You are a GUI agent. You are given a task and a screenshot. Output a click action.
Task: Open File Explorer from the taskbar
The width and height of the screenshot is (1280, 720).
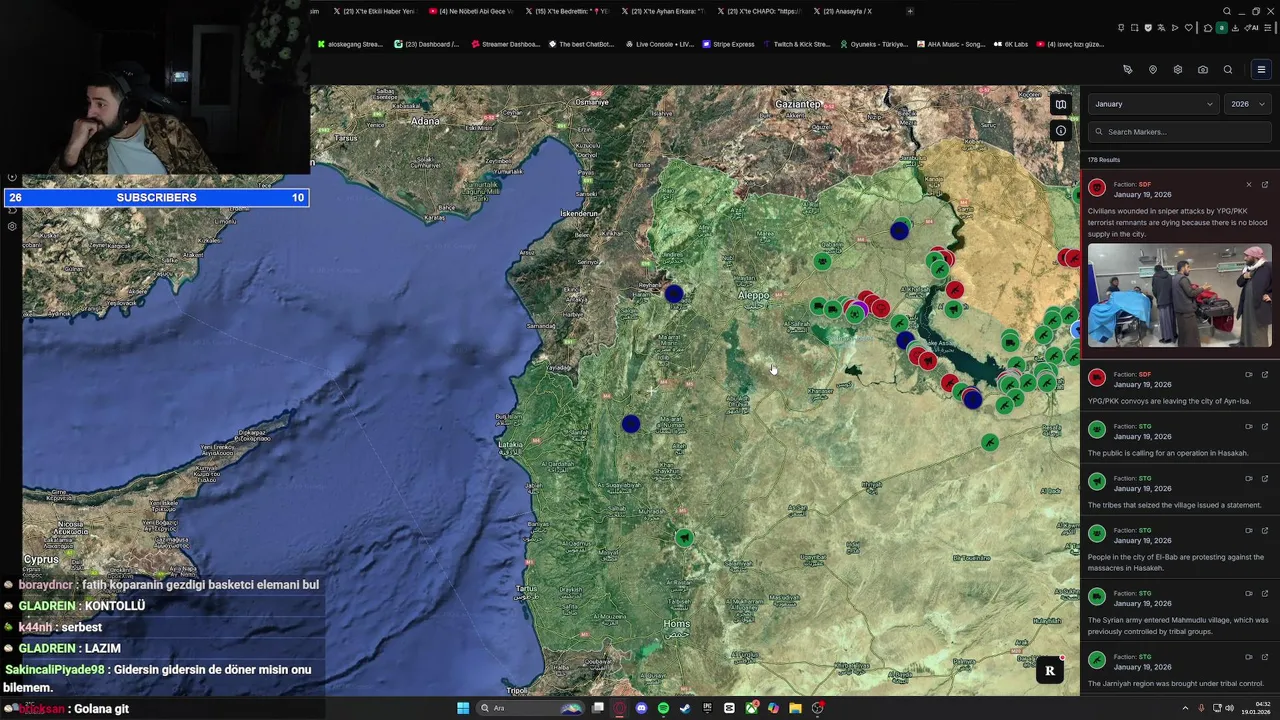[795, 708]
